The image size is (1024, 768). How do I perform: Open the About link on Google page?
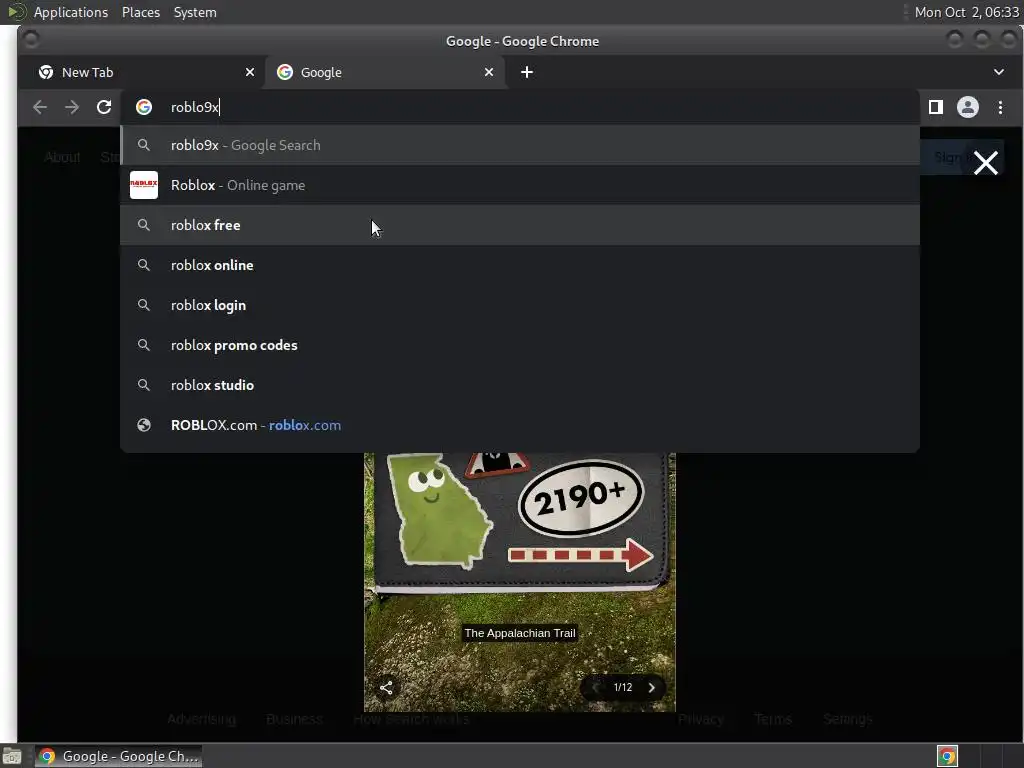[62, 157]
